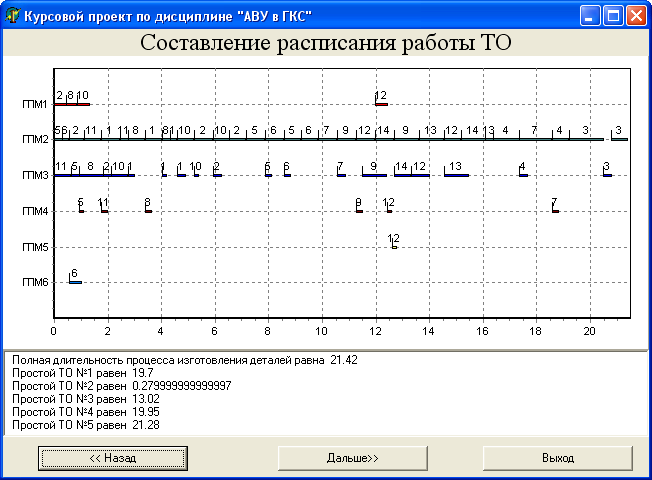
Task: Click the ГПМ1 row label
Action: (35, 105)
